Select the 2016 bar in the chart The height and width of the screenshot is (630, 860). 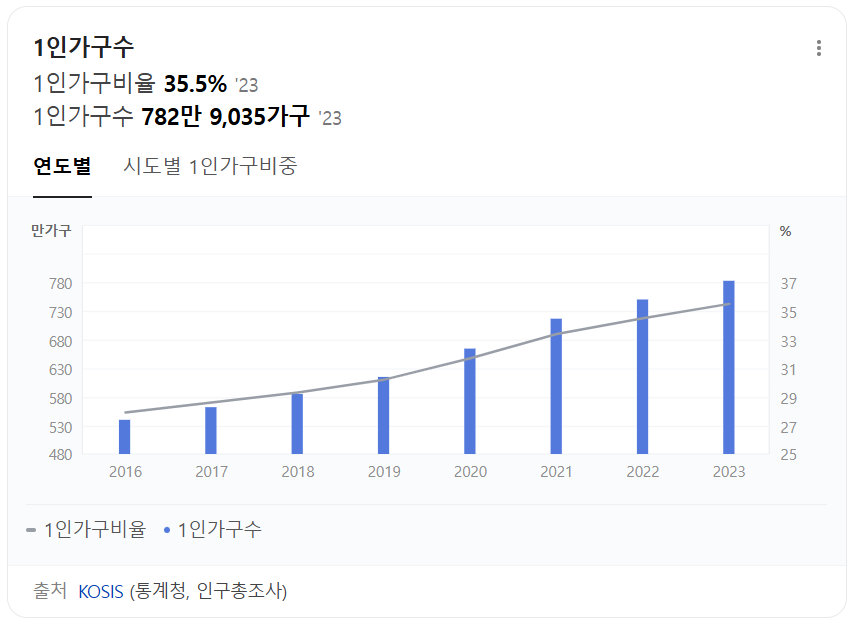[x=122, y=437]
